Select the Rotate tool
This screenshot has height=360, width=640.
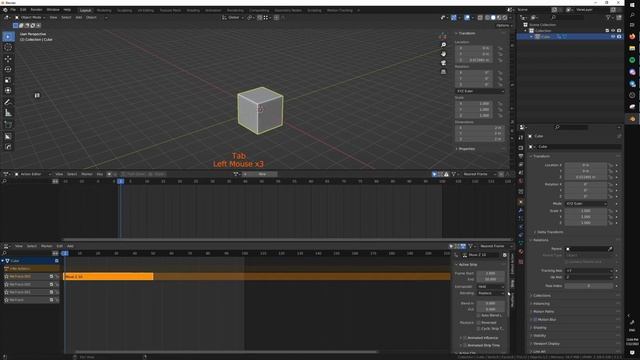[x=8, y=69]
